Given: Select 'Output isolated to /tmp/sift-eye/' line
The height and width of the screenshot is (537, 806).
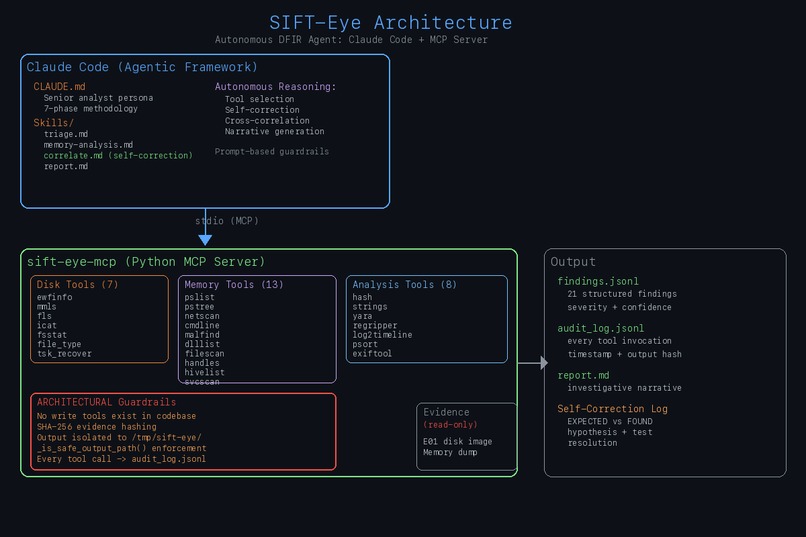Looking at the screenshot, I should tap(119, 437).
